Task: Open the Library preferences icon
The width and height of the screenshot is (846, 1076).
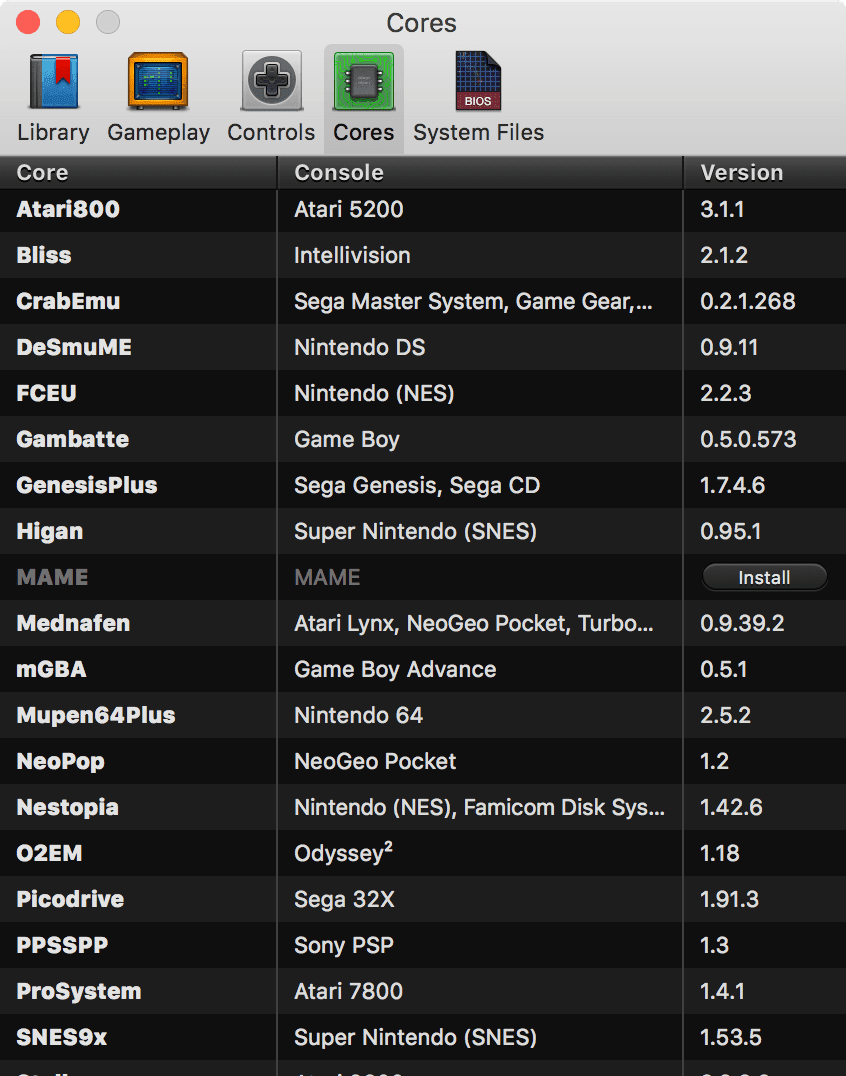Action: pos(54,81)
